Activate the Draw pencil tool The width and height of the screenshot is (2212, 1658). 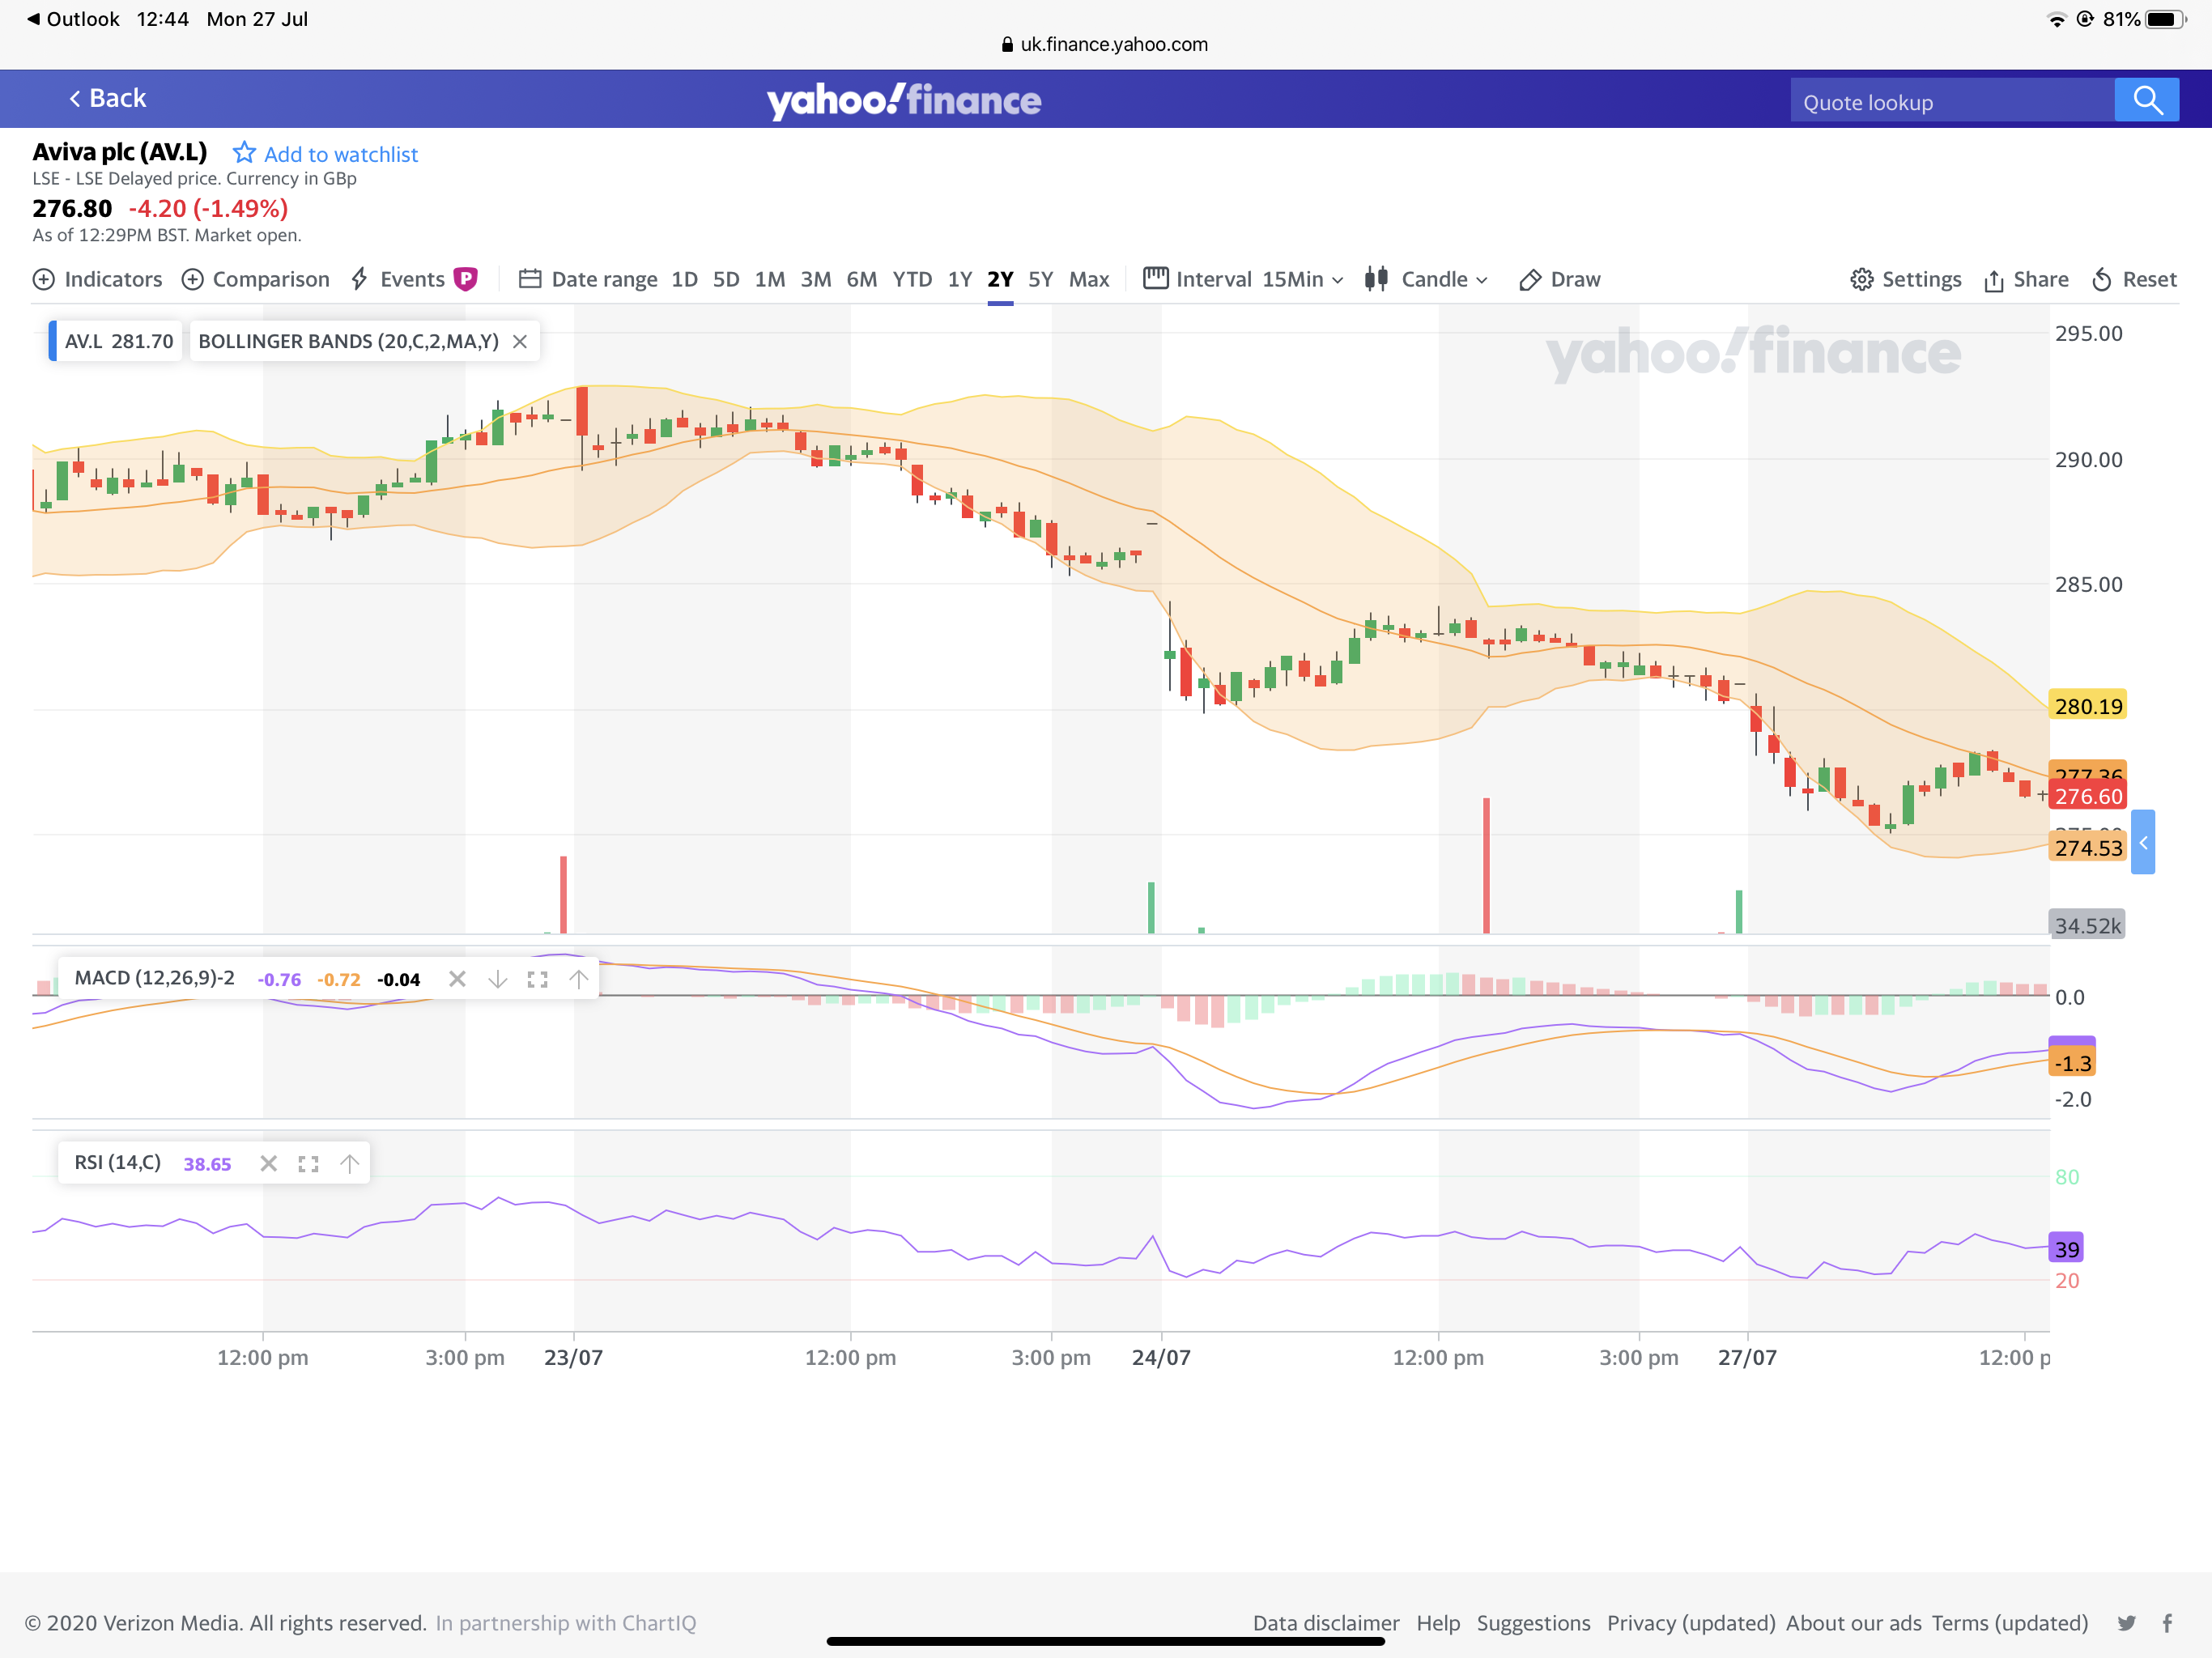[1559, 279]
